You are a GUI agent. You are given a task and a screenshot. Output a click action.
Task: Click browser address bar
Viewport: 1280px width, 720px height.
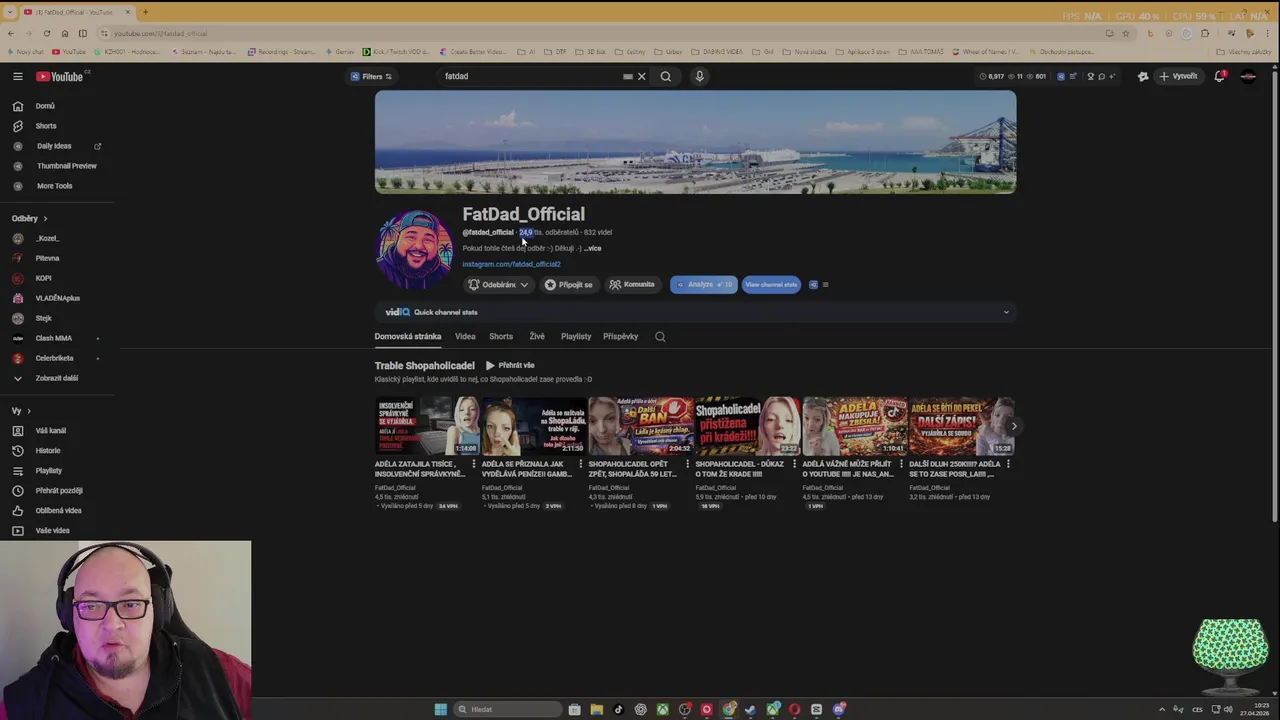600,33
